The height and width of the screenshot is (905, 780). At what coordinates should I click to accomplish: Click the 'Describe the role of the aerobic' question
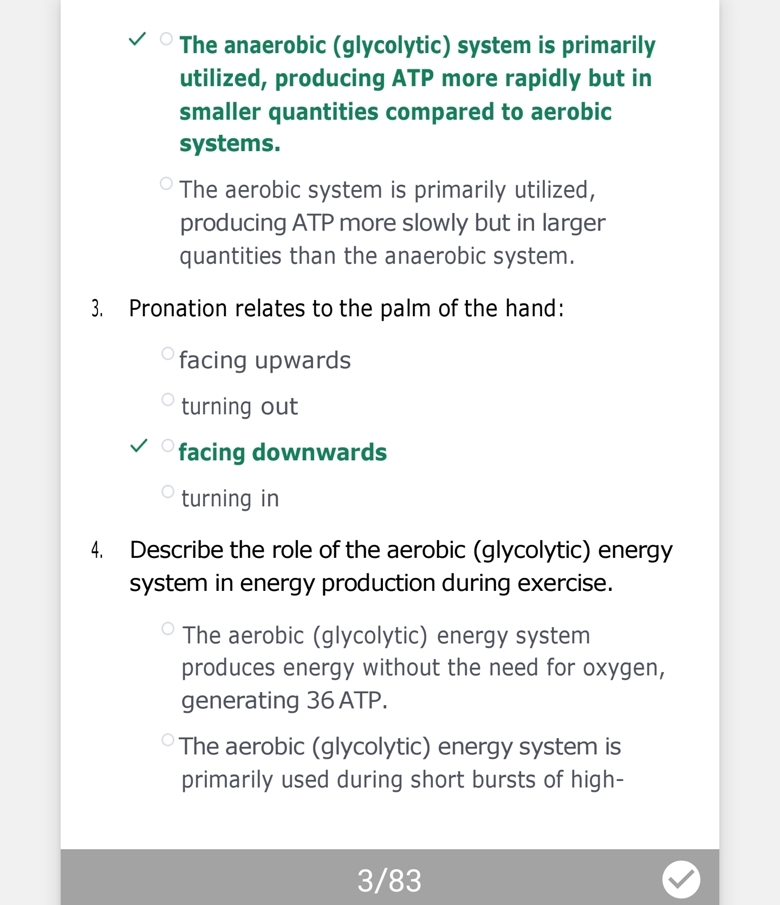tap(400, 566)
